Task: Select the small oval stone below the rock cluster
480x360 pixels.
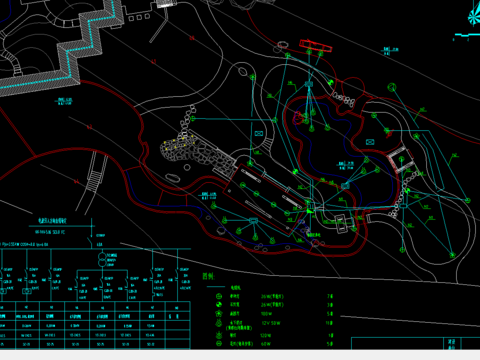Action: (x=173, y=178)
